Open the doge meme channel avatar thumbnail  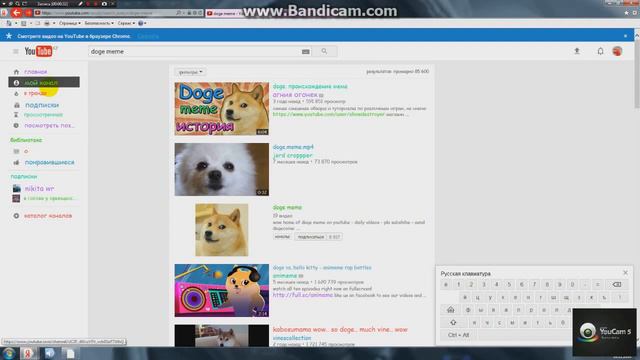pos(222,230)
